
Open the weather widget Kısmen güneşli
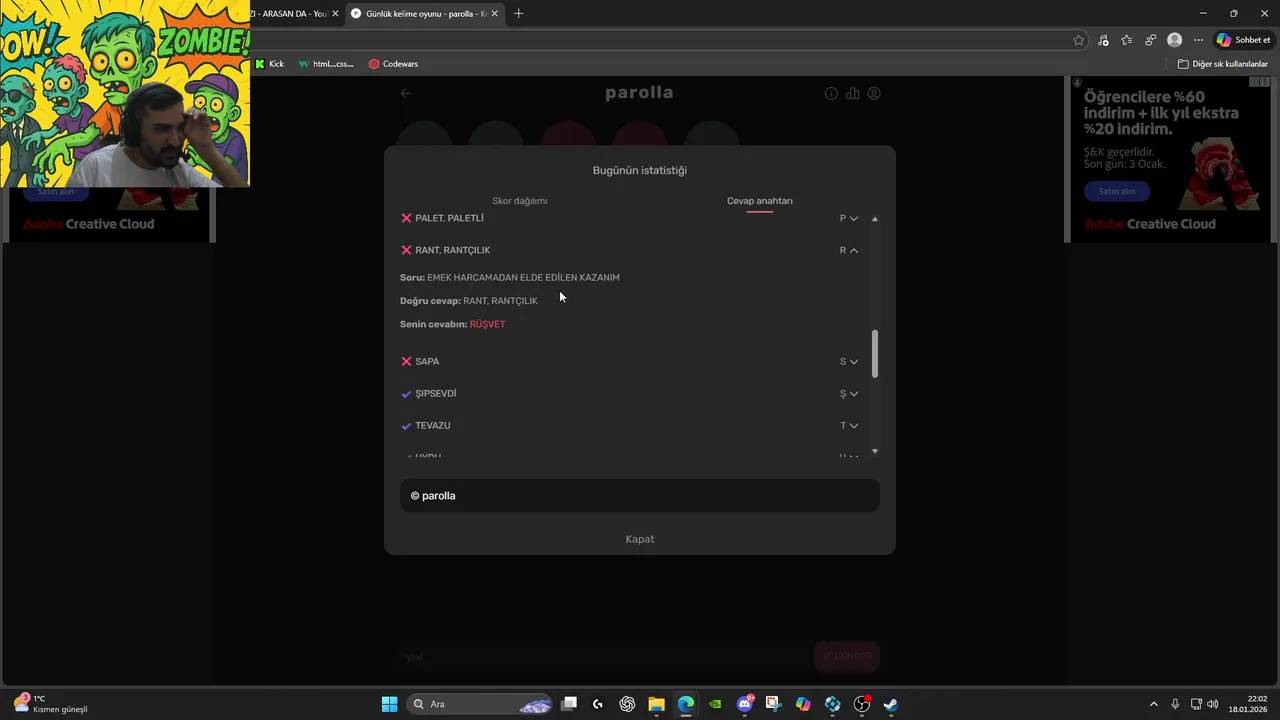[x=50, y=704]
